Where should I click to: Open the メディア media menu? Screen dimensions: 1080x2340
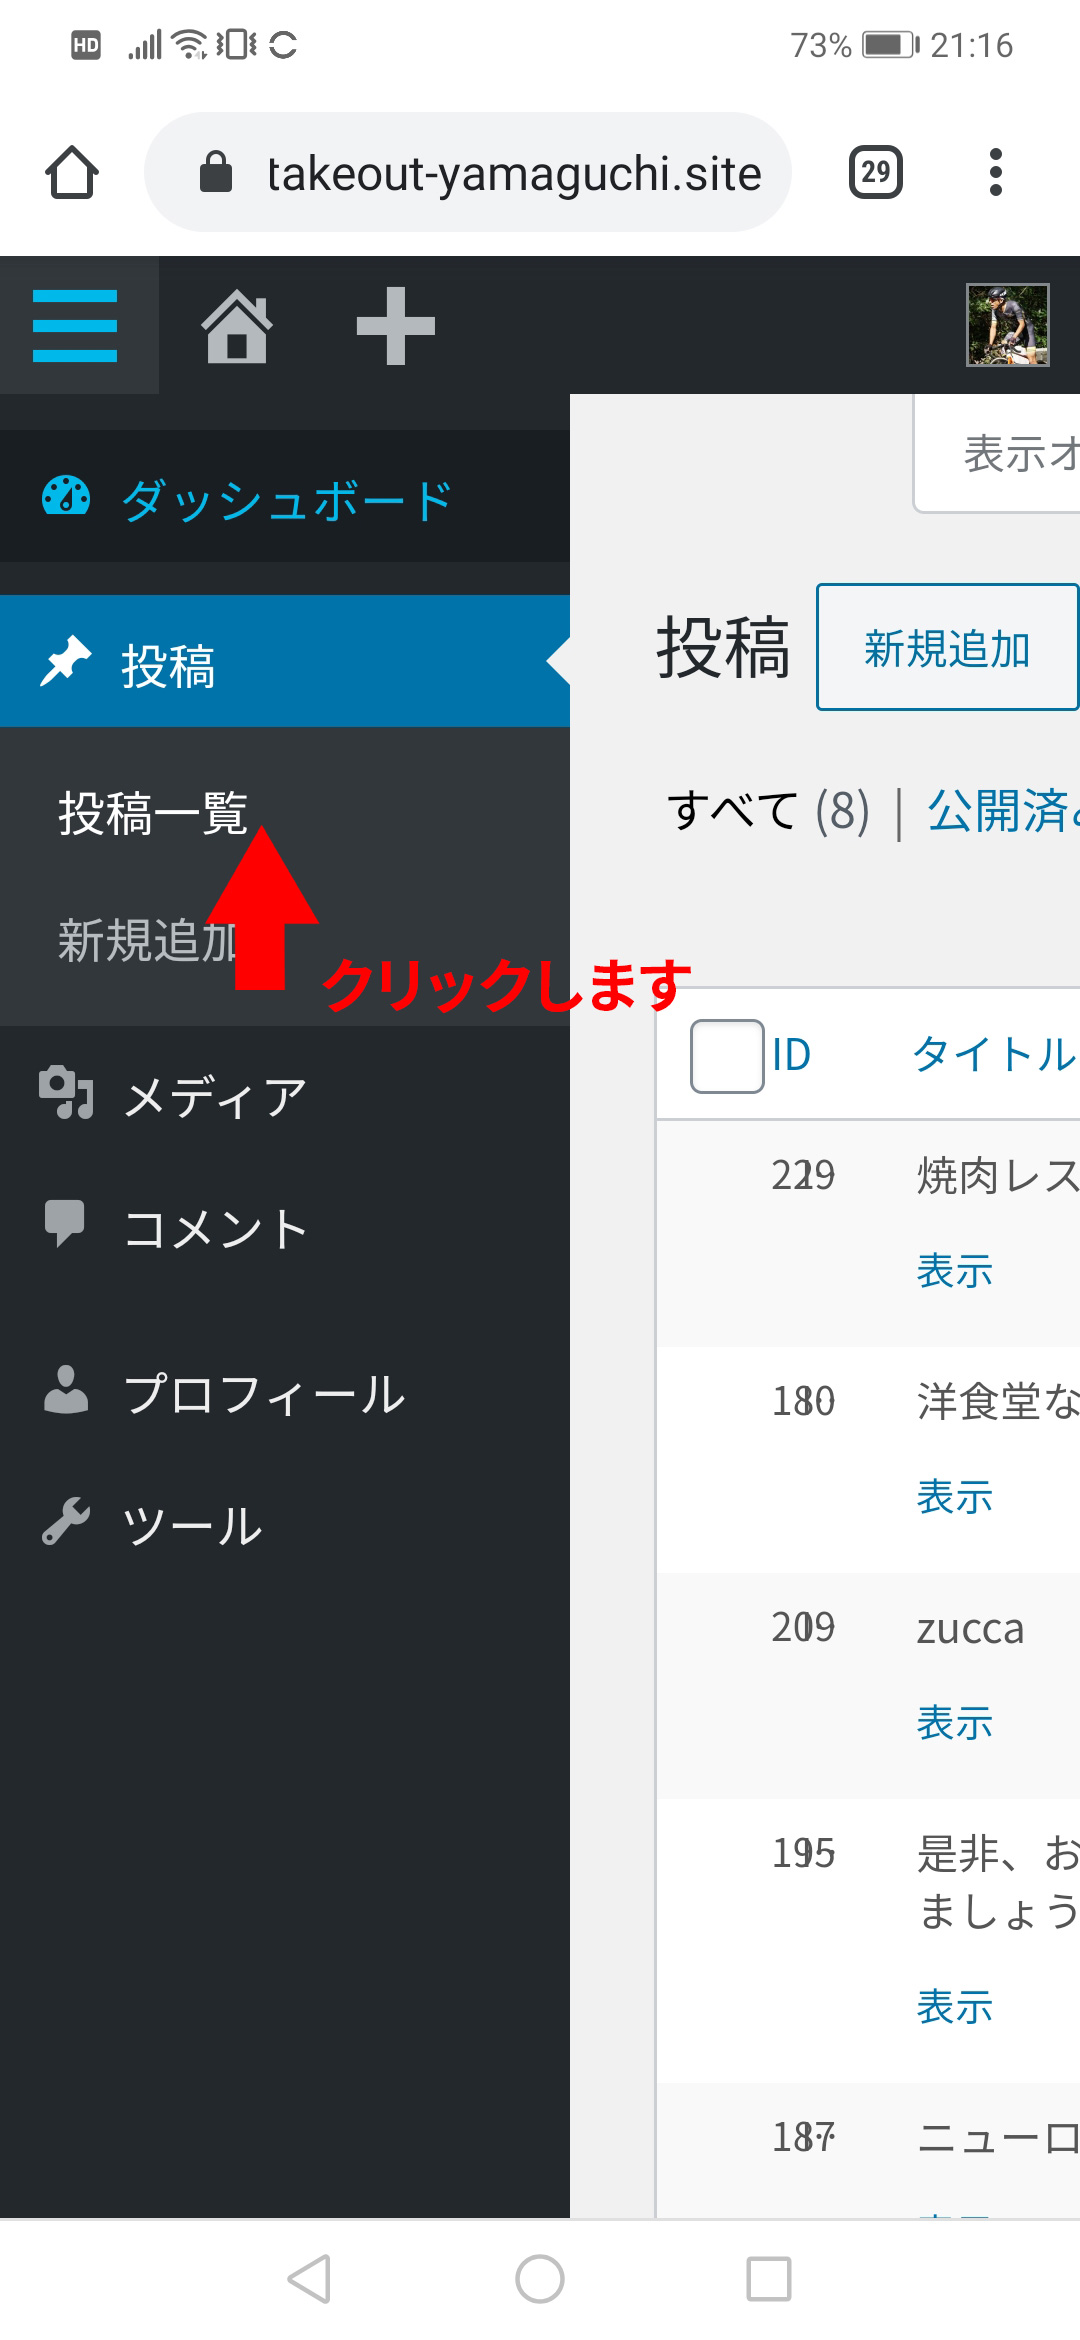[285, 1097]
